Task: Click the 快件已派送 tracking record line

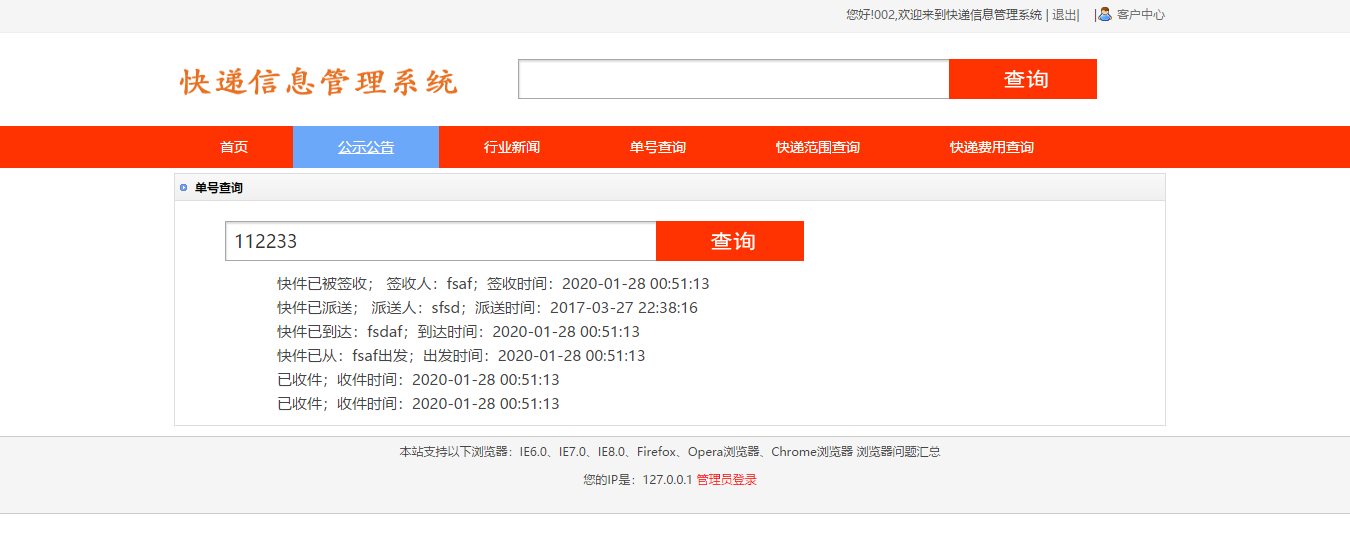Action: 487,308
